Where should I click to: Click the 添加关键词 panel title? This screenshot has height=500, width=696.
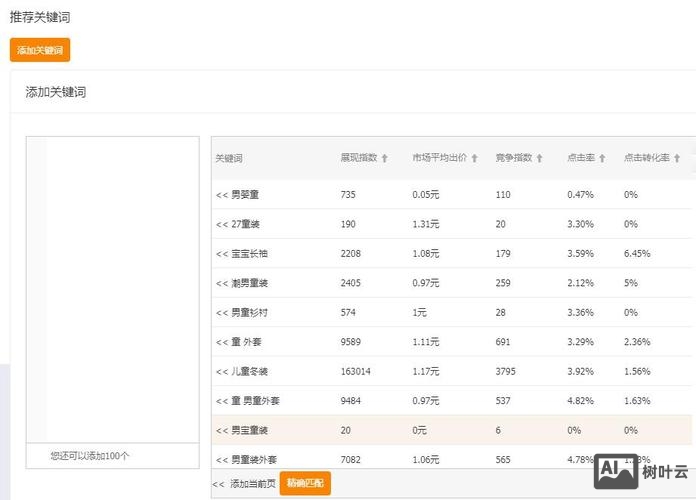click(55, 92)
